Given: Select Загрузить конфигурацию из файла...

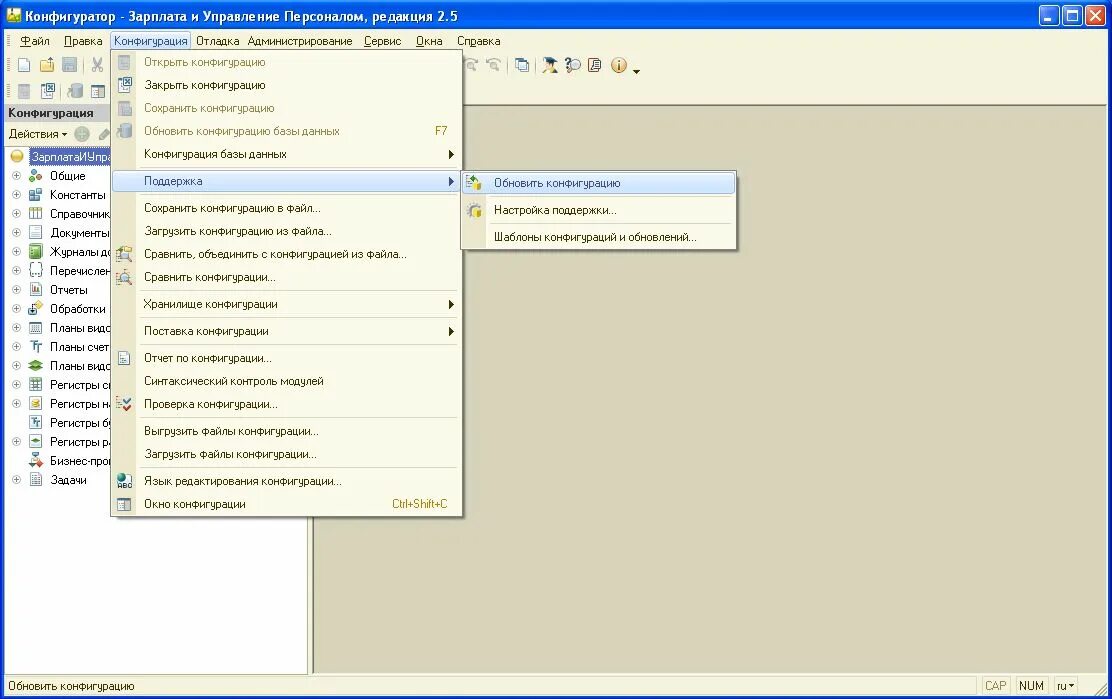Looking at the screenshot, I should click(287, 231).
